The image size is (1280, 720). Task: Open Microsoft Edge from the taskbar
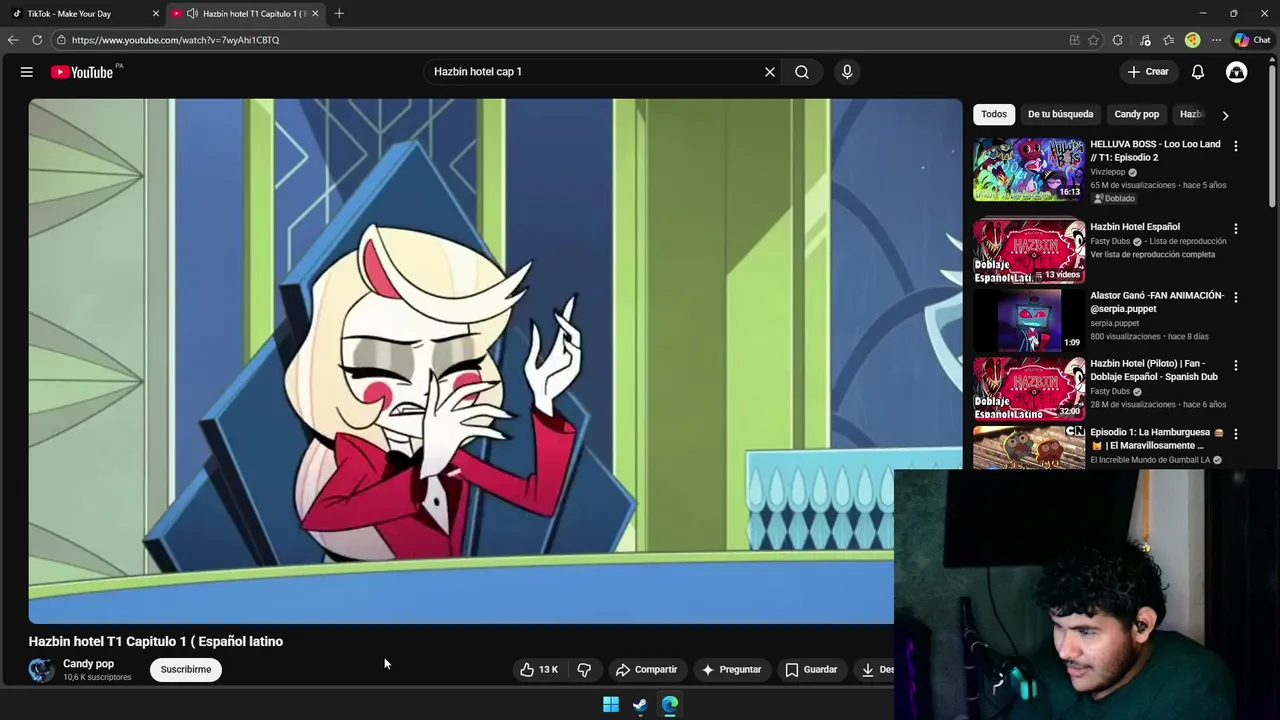tap(670, 704)
